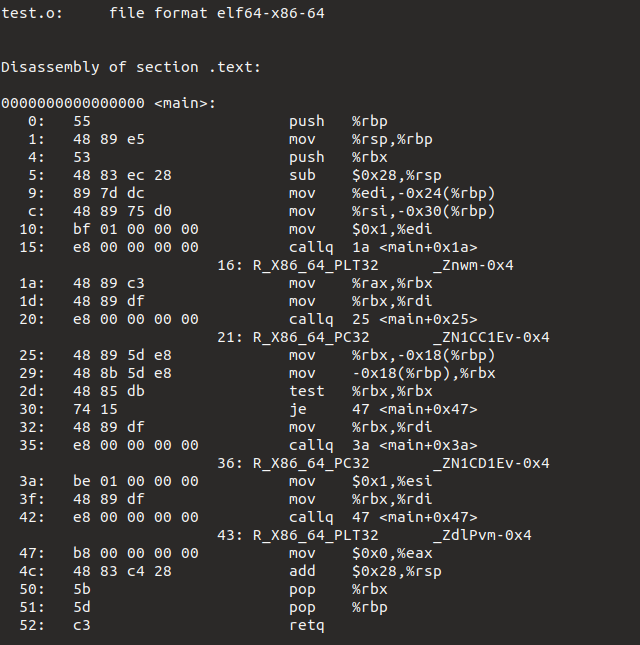Click the retq instruction
The image size is (640, 645).
306,625
